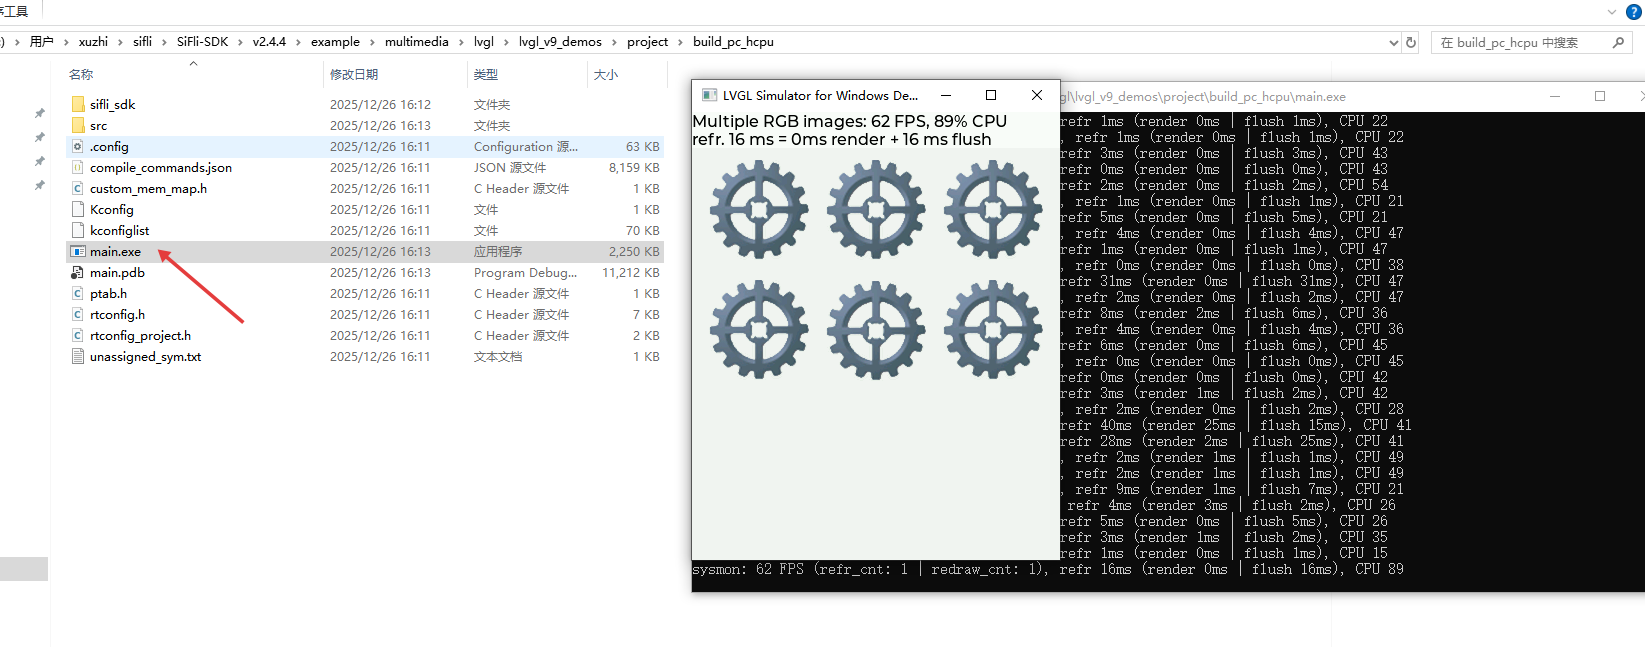Click the src folder icon
Image resolution: width=1645 pixels, height=647 pixels.
point(78,125)
